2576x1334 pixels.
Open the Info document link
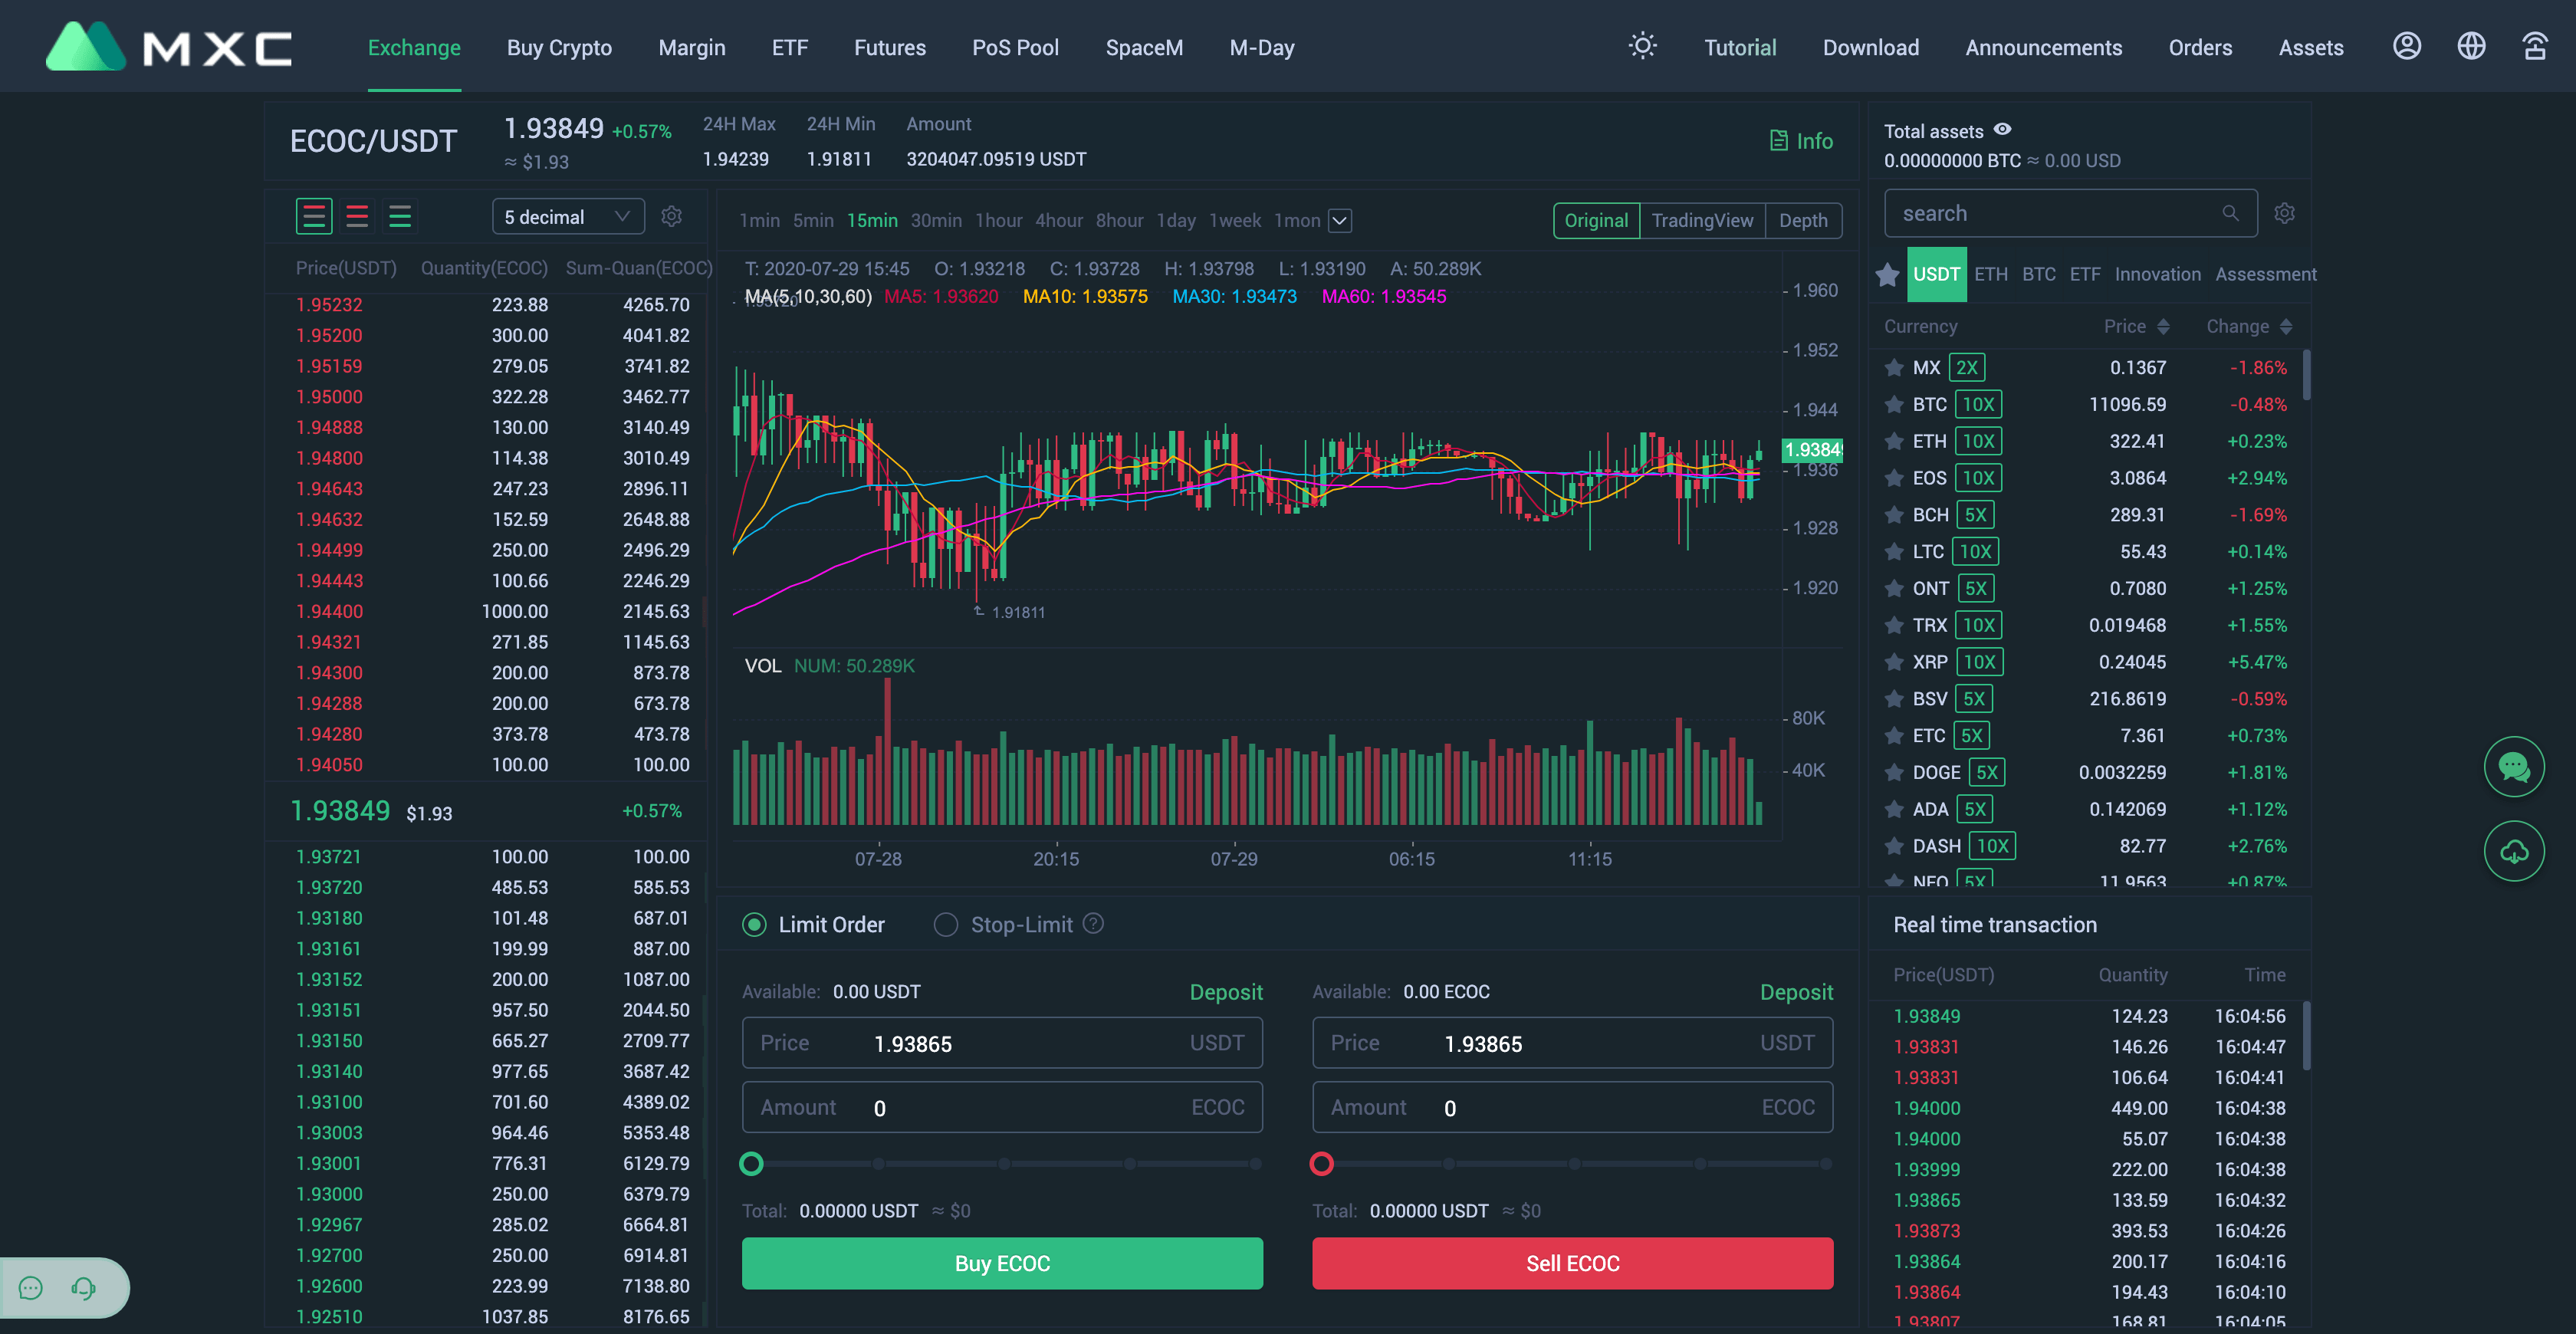pyautogui.click(x=1801, y=141)
